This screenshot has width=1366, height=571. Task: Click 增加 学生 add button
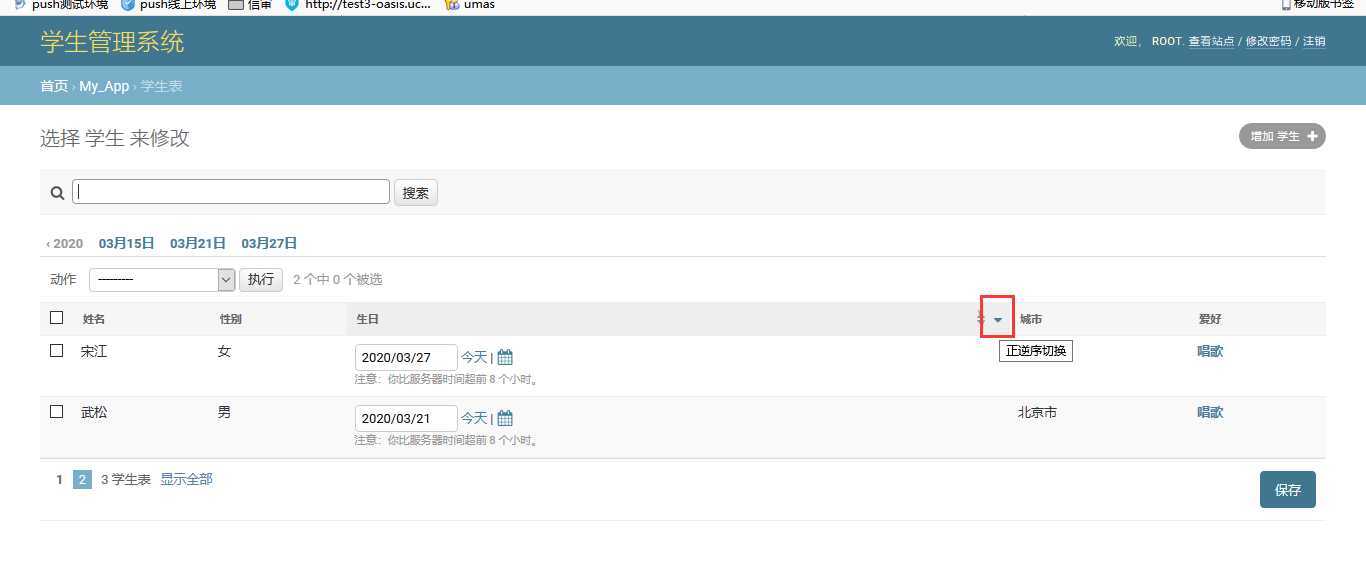click(x=1282, y=136)
